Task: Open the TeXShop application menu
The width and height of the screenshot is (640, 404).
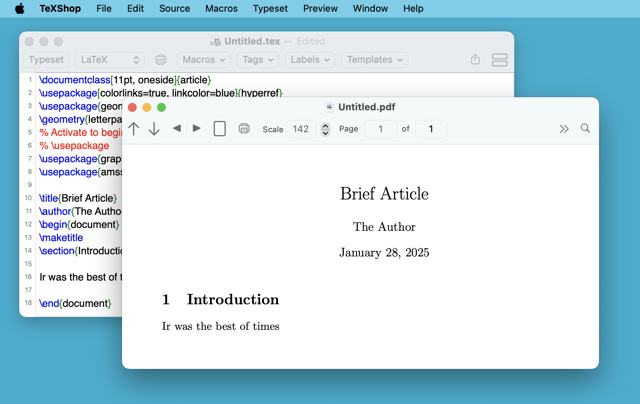Action: click(x=60, y=8)
